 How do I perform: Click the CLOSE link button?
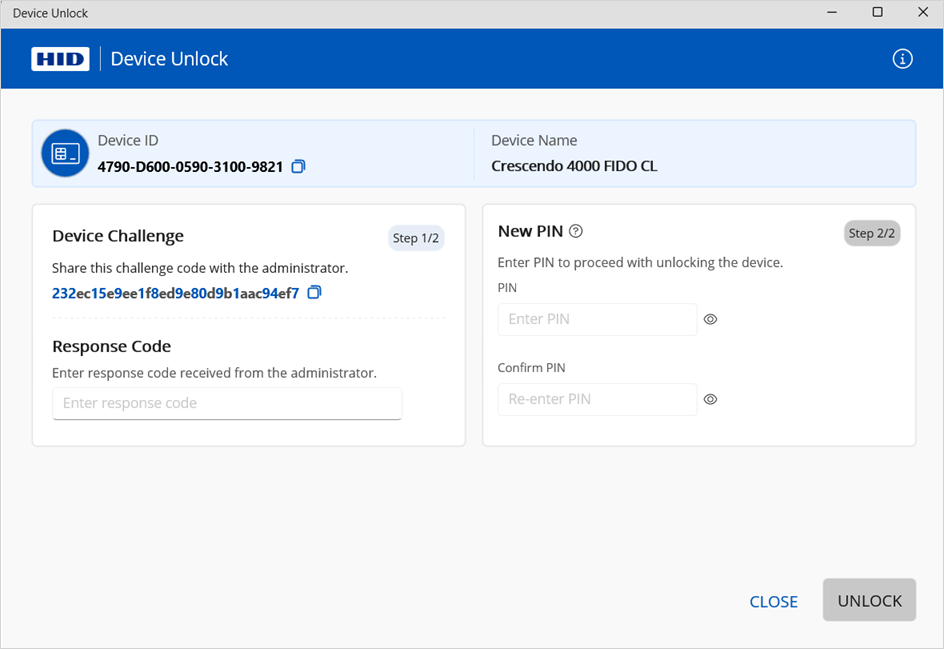point(773,601)
